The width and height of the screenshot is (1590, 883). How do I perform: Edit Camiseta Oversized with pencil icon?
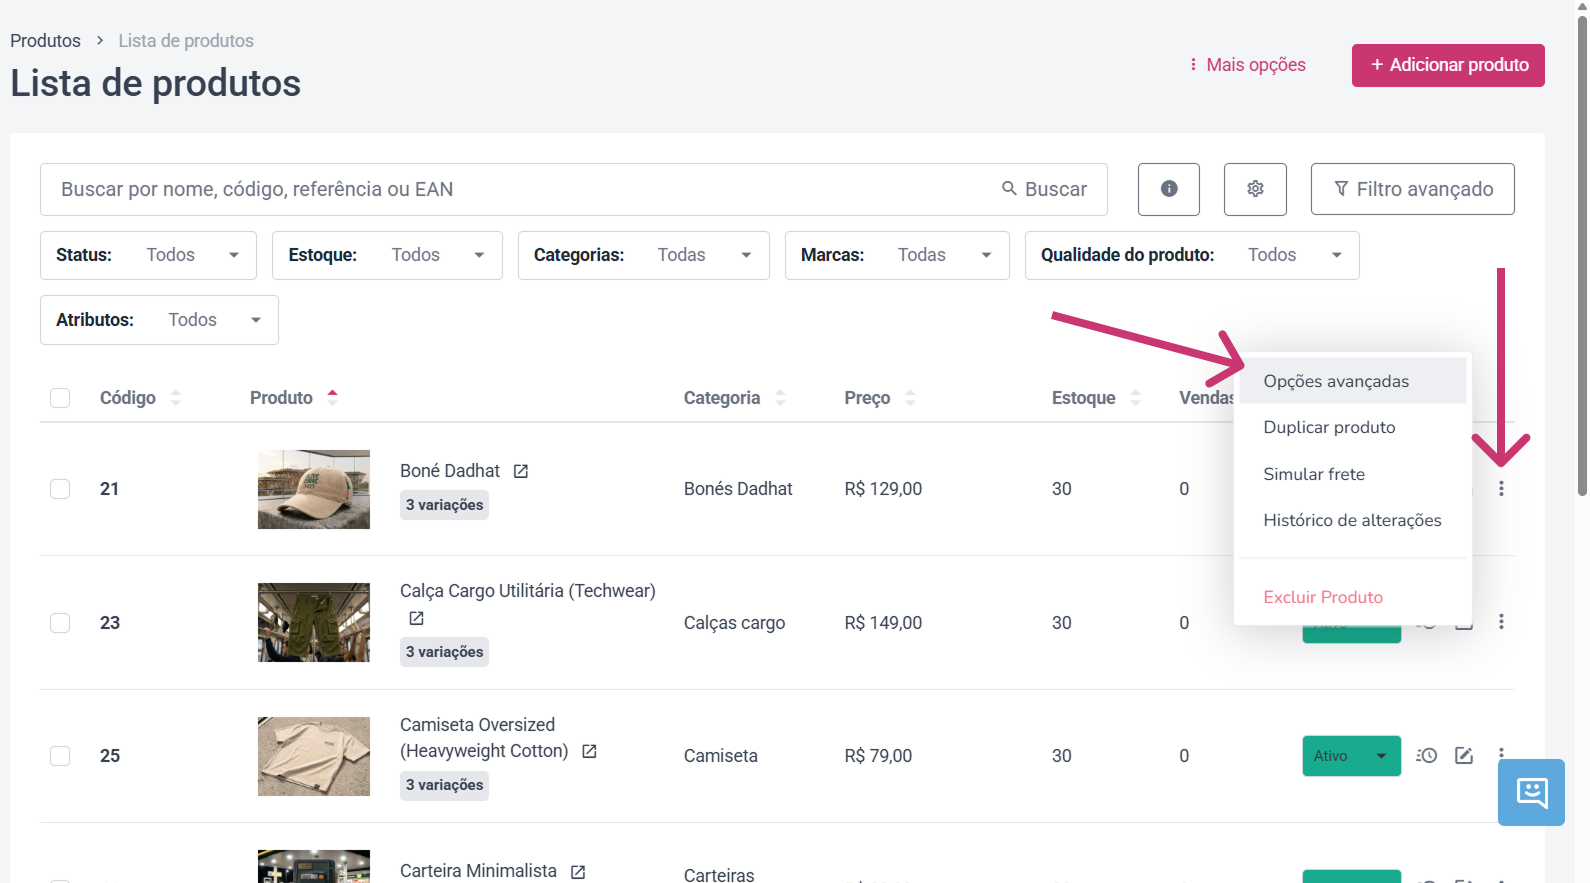pos(1464,756)
